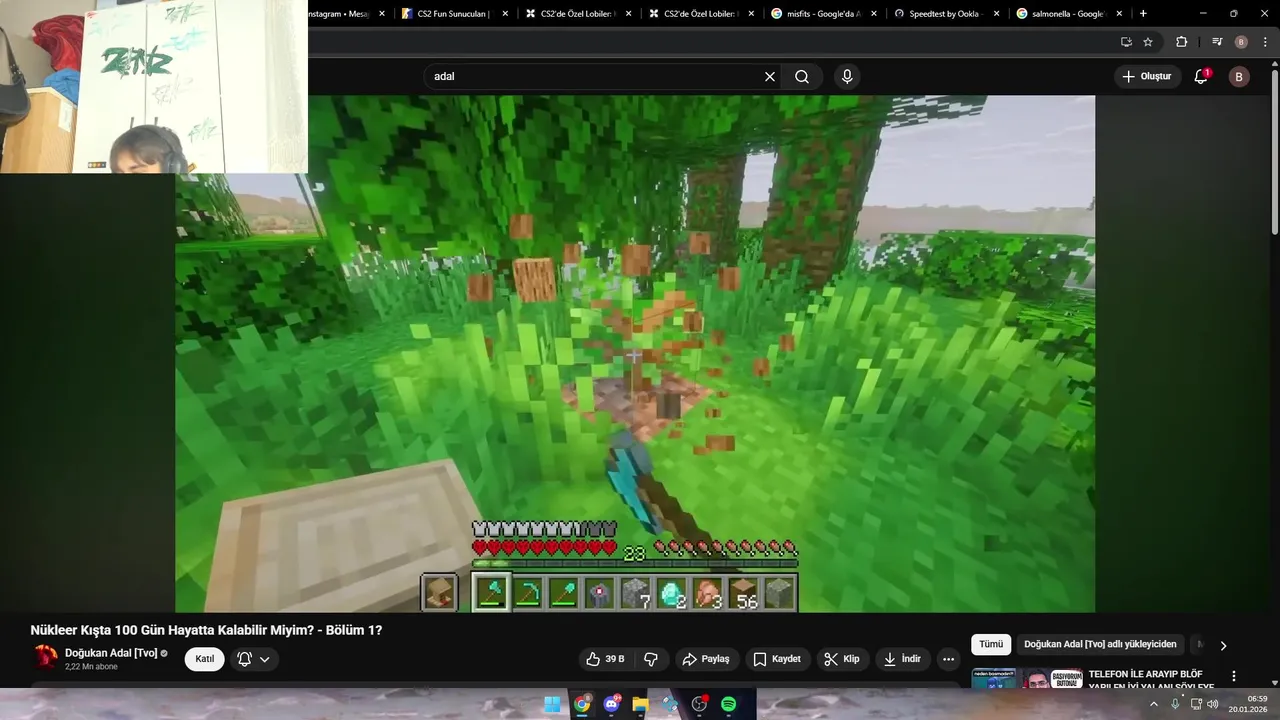Close the Speedtest by Ookla tab
This screenshot has height=720, width=1280.
(996, 14)
